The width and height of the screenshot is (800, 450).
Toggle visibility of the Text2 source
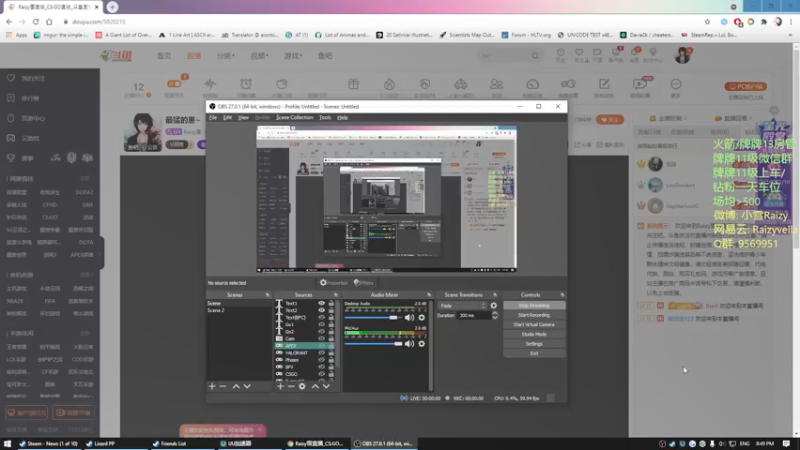tap(321, 310)
